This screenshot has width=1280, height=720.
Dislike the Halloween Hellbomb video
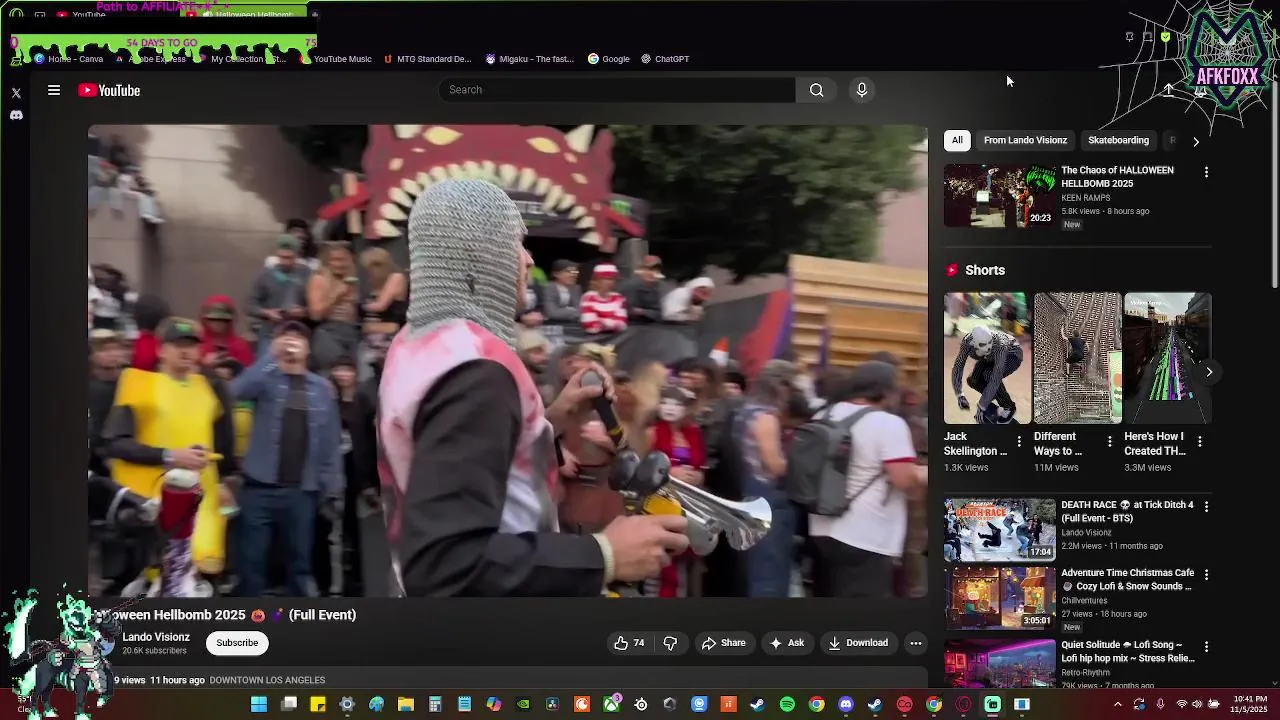(670, 643)
